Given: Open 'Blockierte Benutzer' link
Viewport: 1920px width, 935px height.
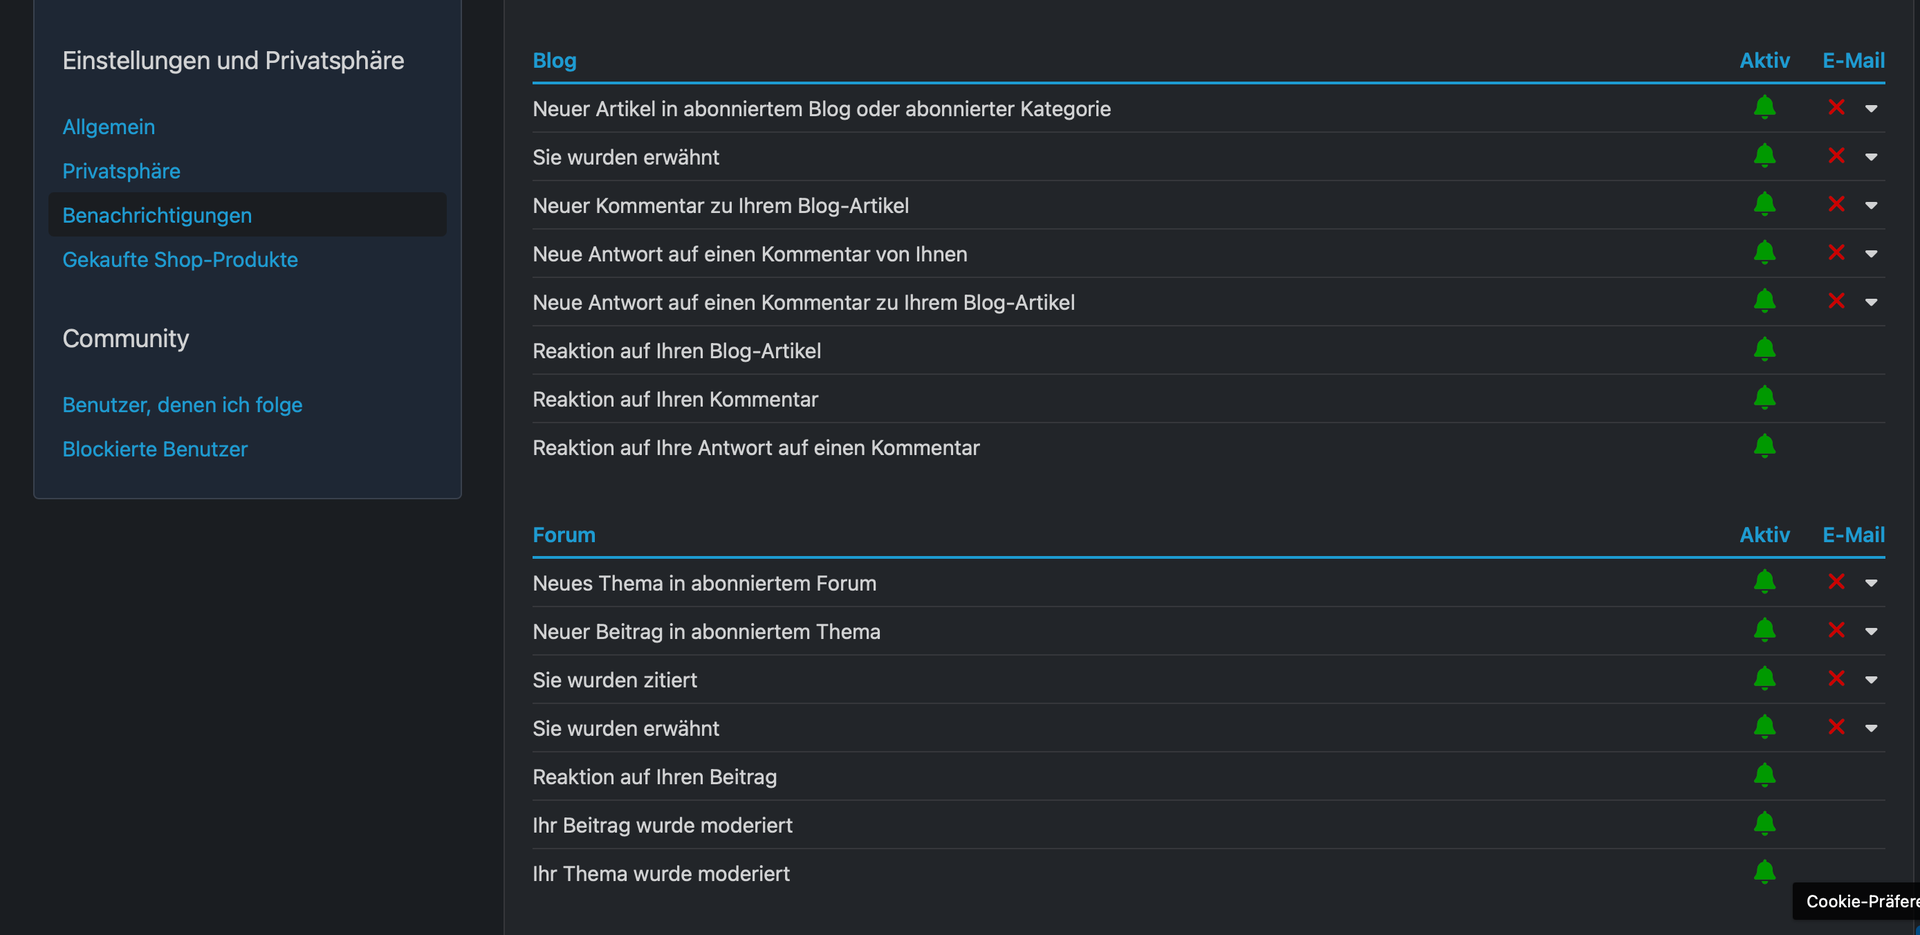Looking at the screenshot, I should (155, 449).
